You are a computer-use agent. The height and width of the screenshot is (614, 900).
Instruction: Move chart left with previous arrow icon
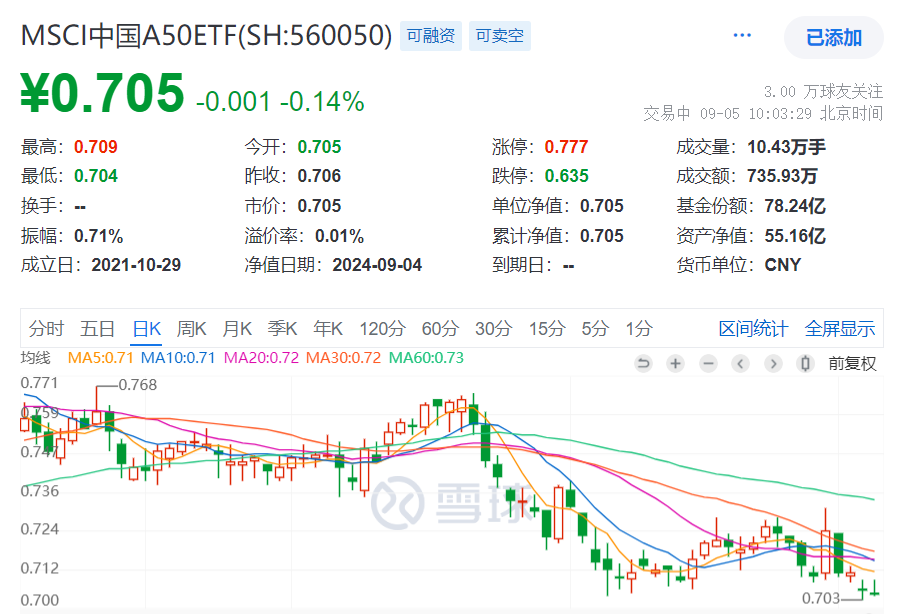740,363
